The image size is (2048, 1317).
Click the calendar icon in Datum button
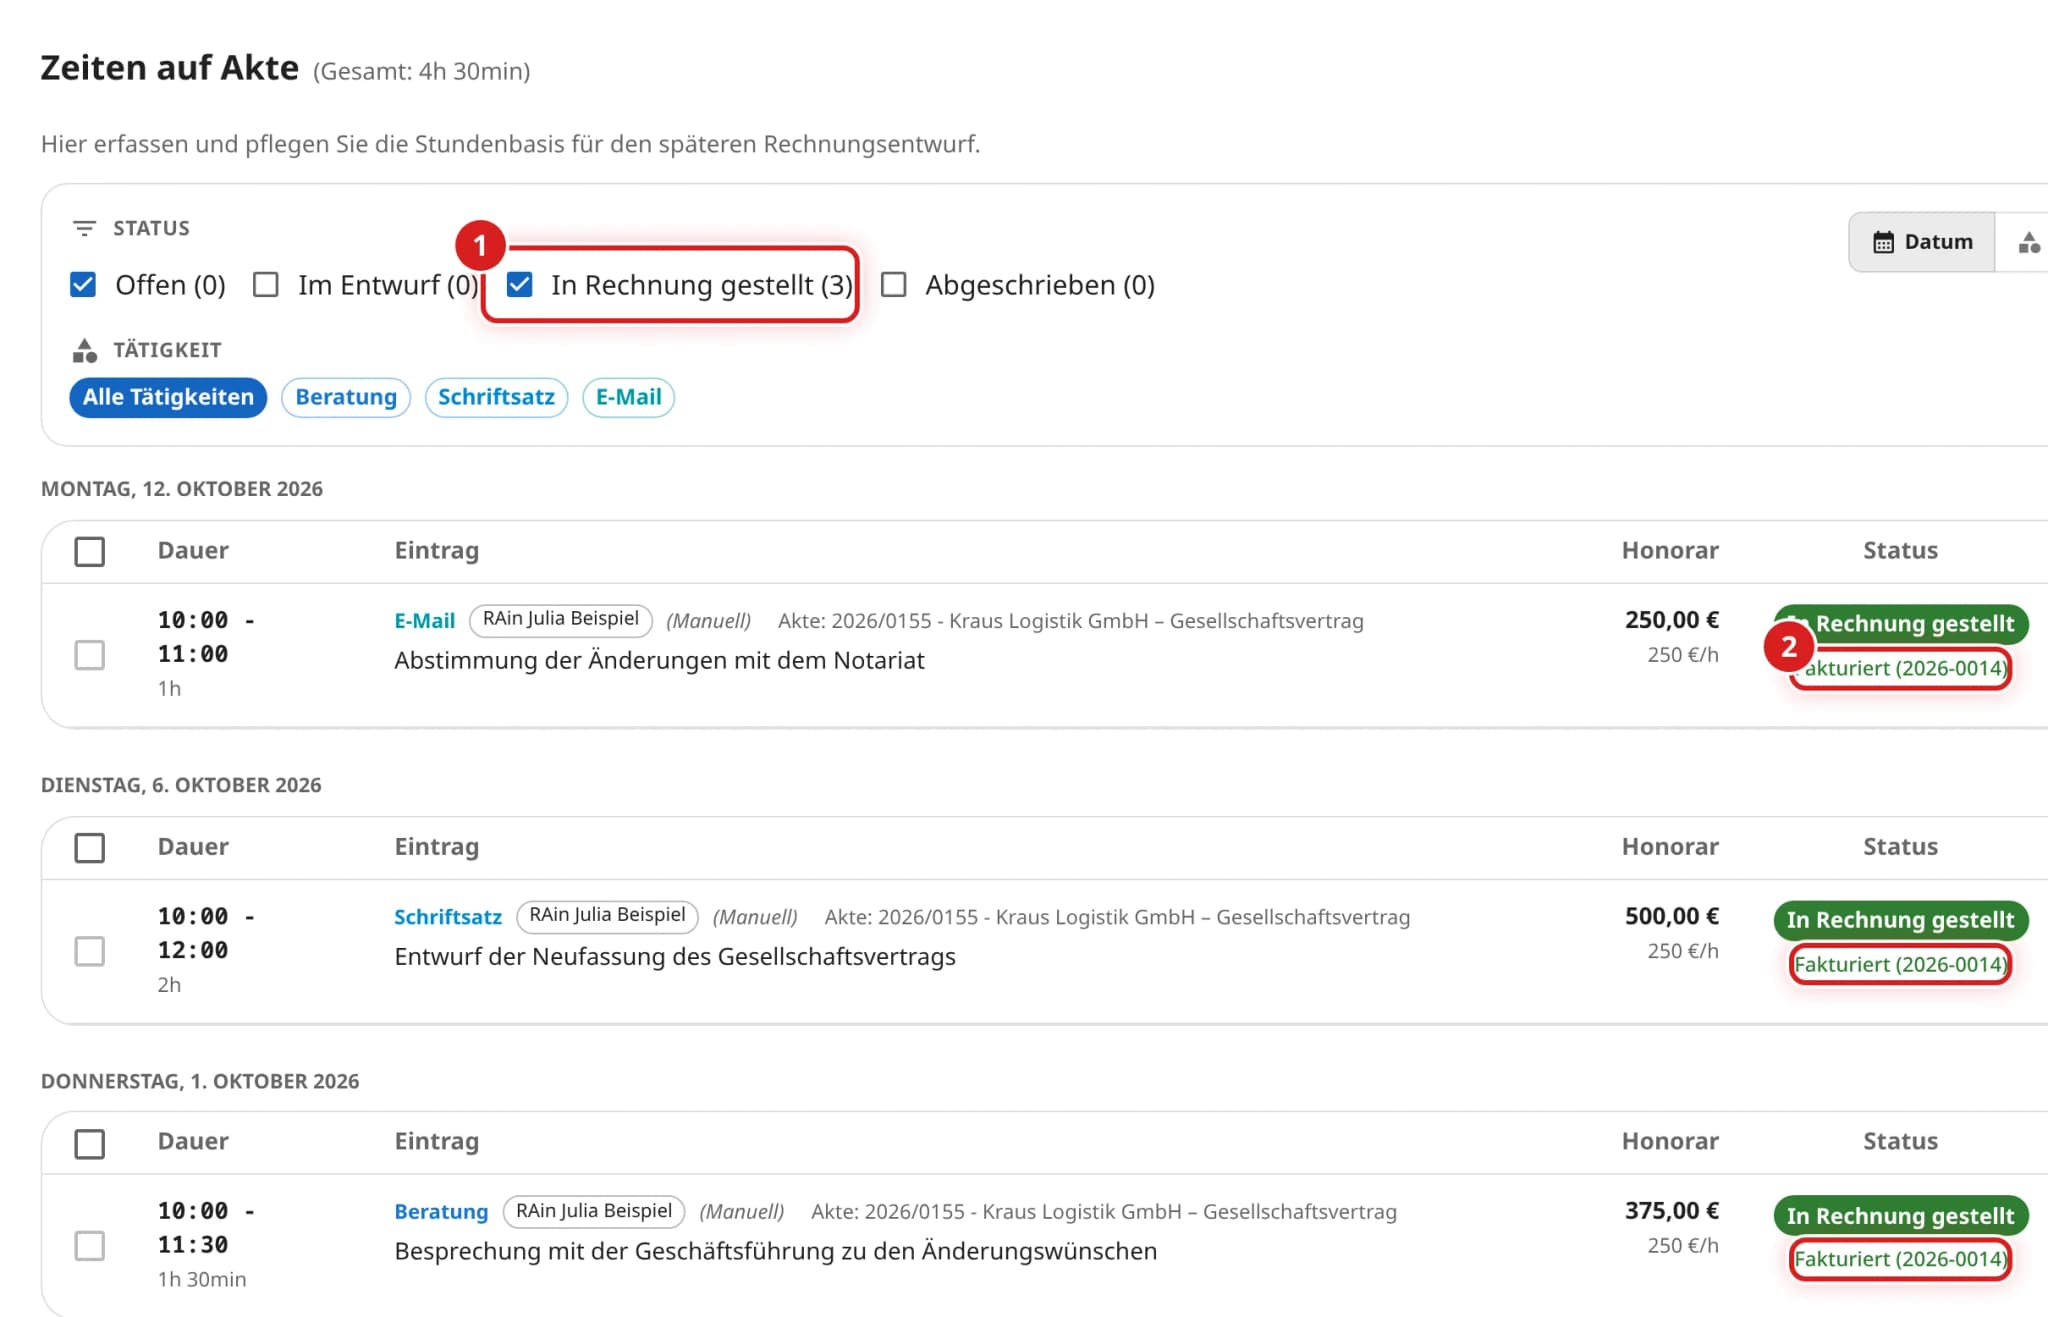(x=1883, y=242)
